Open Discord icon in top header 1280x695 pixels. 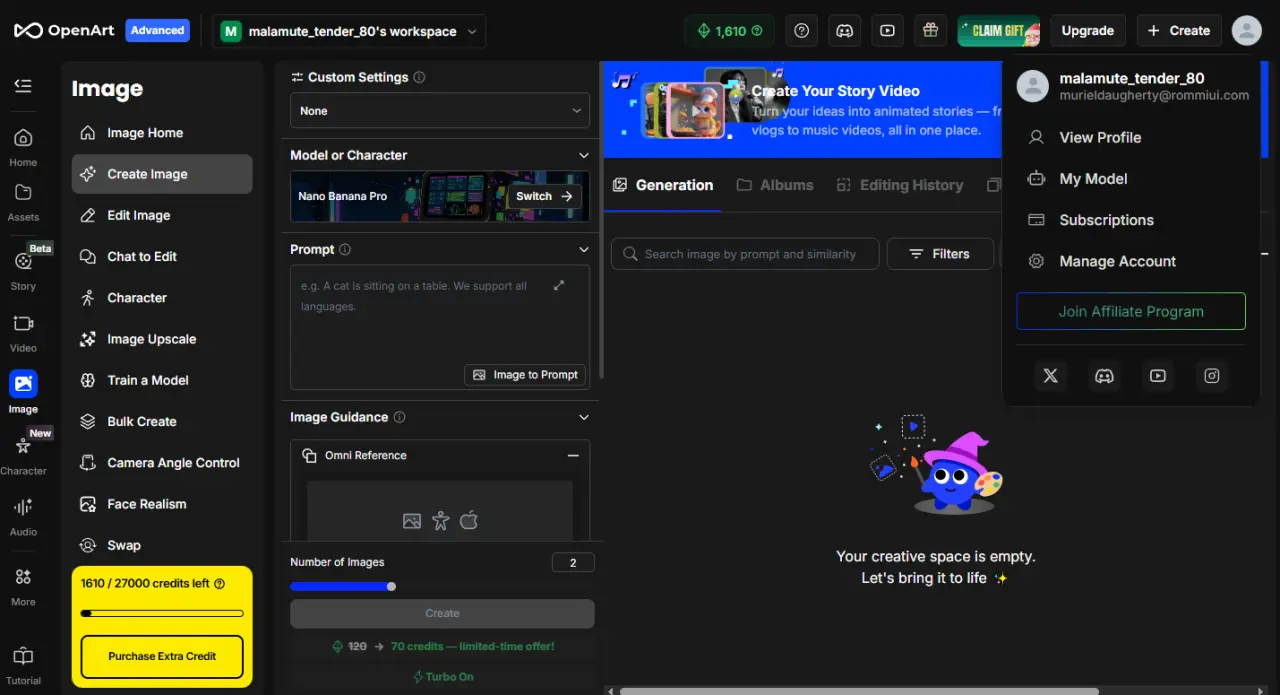[845, 31]
